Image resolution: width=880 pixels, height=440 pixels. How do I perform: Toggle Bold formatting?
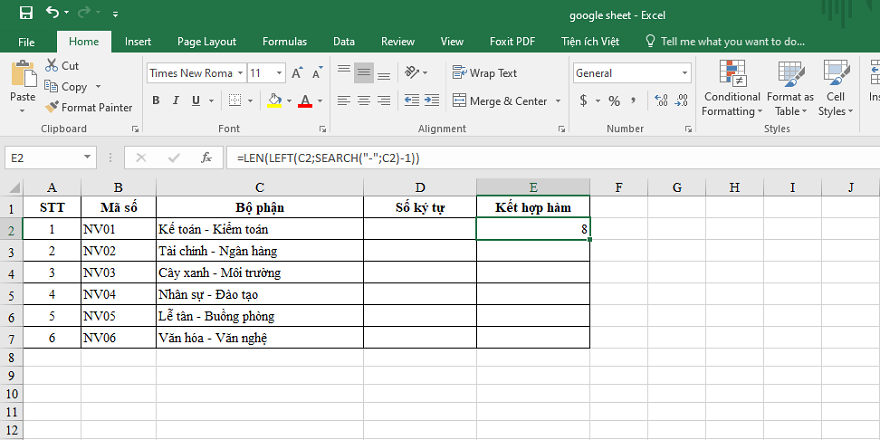[x=156, y=101]
